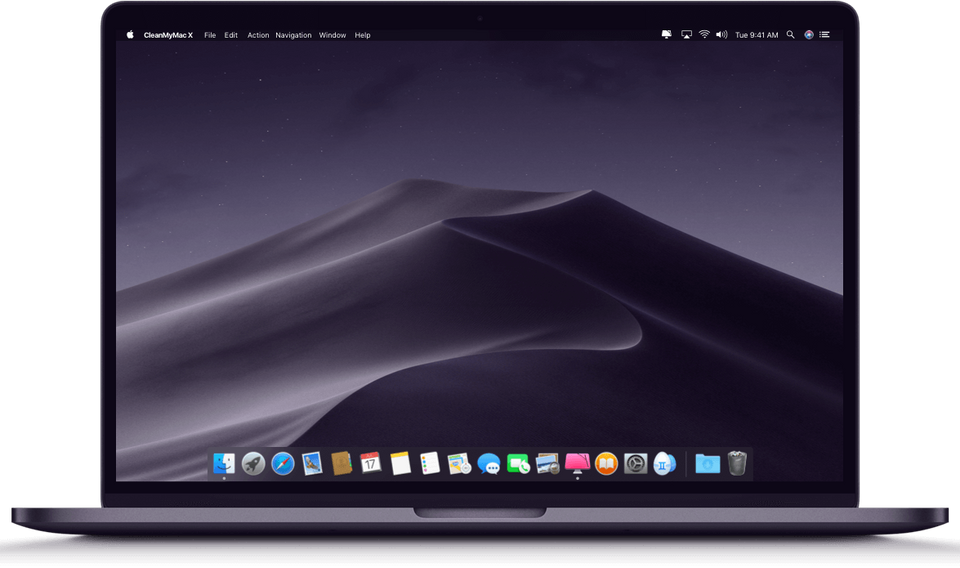The width and height of the screenshot is (960, 568).
Task: Open the Apple menu
Action: 130,35
